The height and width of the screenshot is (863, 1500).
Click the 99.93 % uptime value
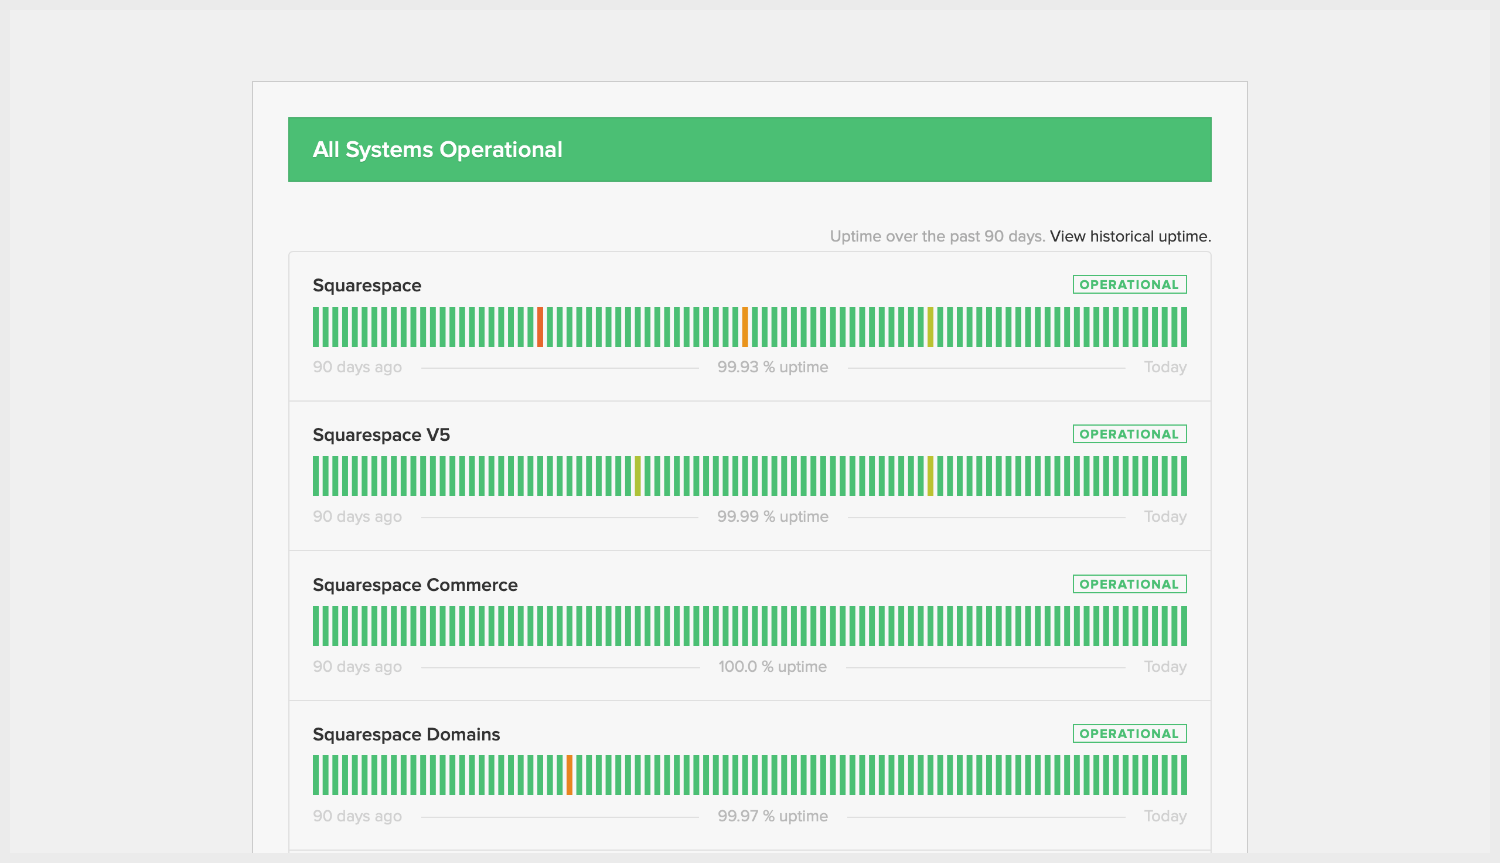[773, 367]
